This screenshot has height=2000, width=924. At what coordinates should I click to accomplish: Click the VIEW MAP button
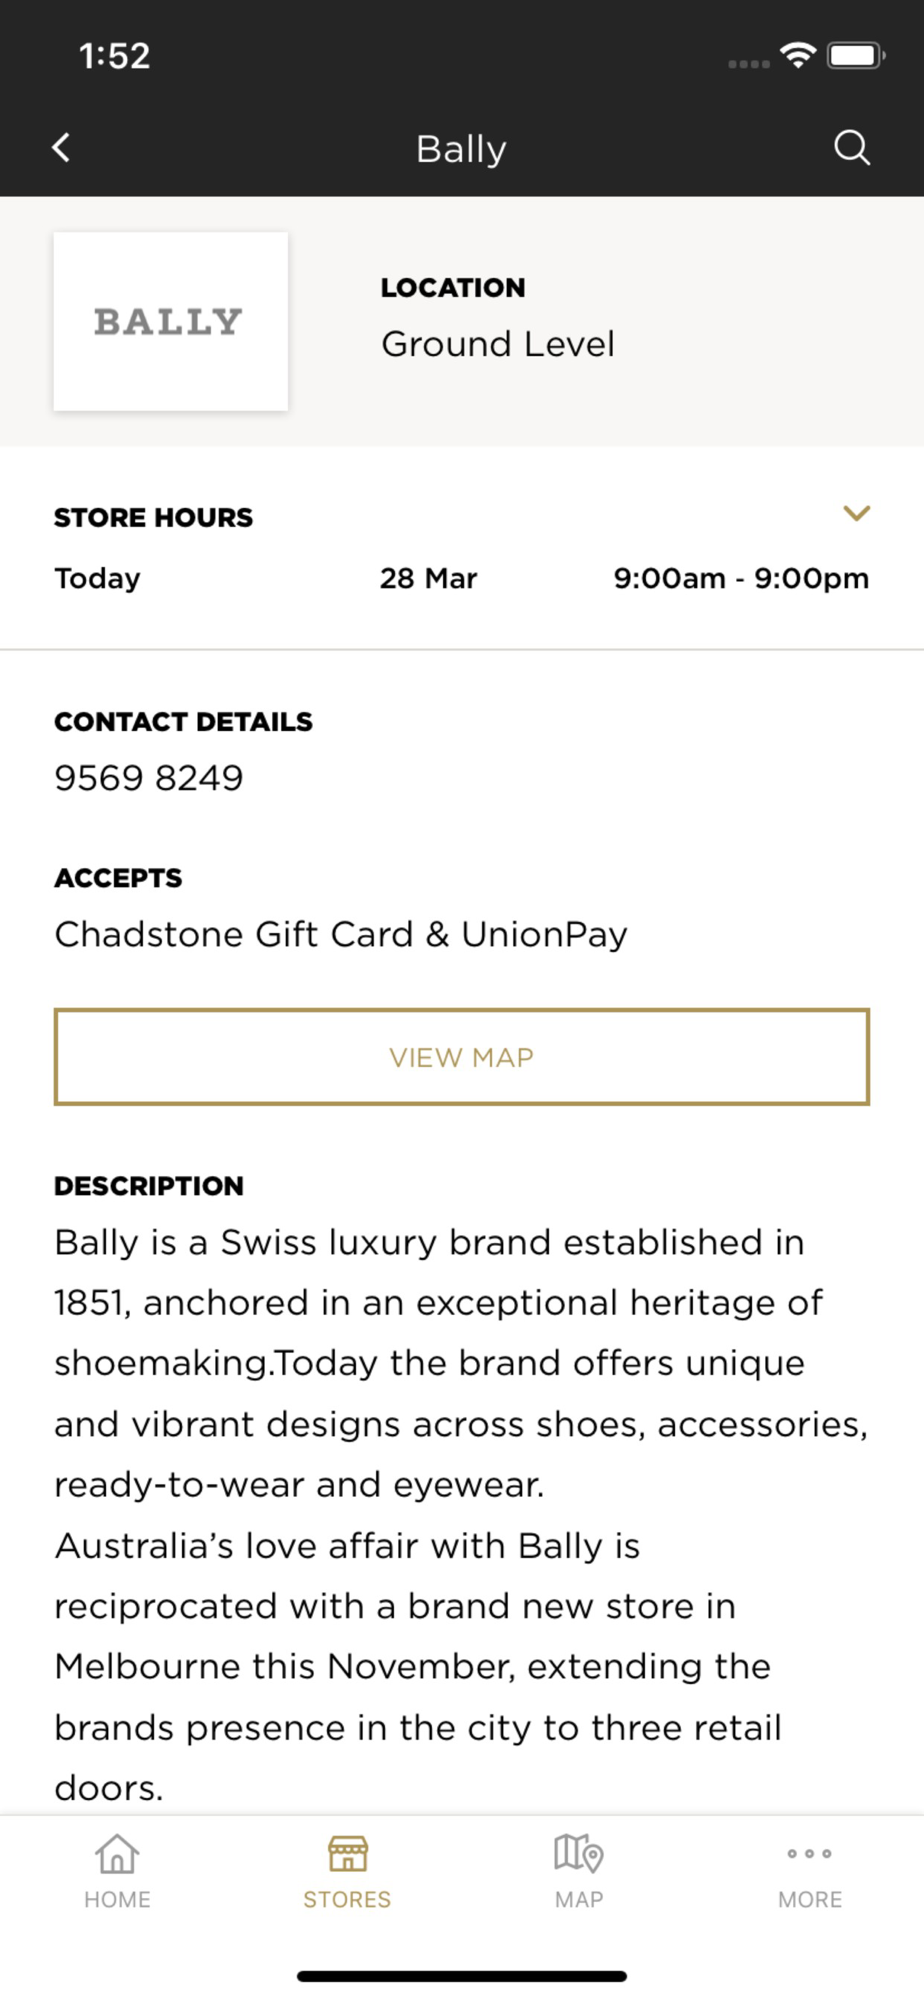pos(462,1057)
